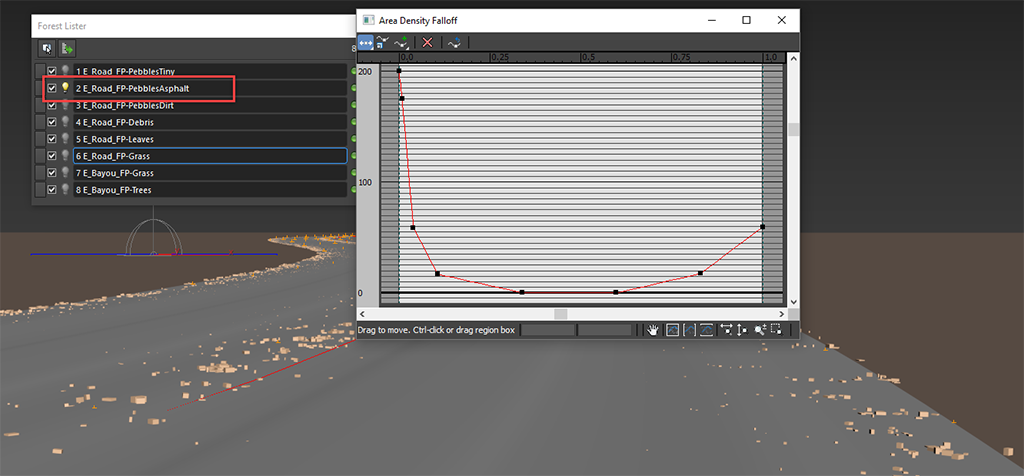This screenshot has height=476, width=1024.
Task: Select the Pan hand tool
Action: [x=653, y=329]
